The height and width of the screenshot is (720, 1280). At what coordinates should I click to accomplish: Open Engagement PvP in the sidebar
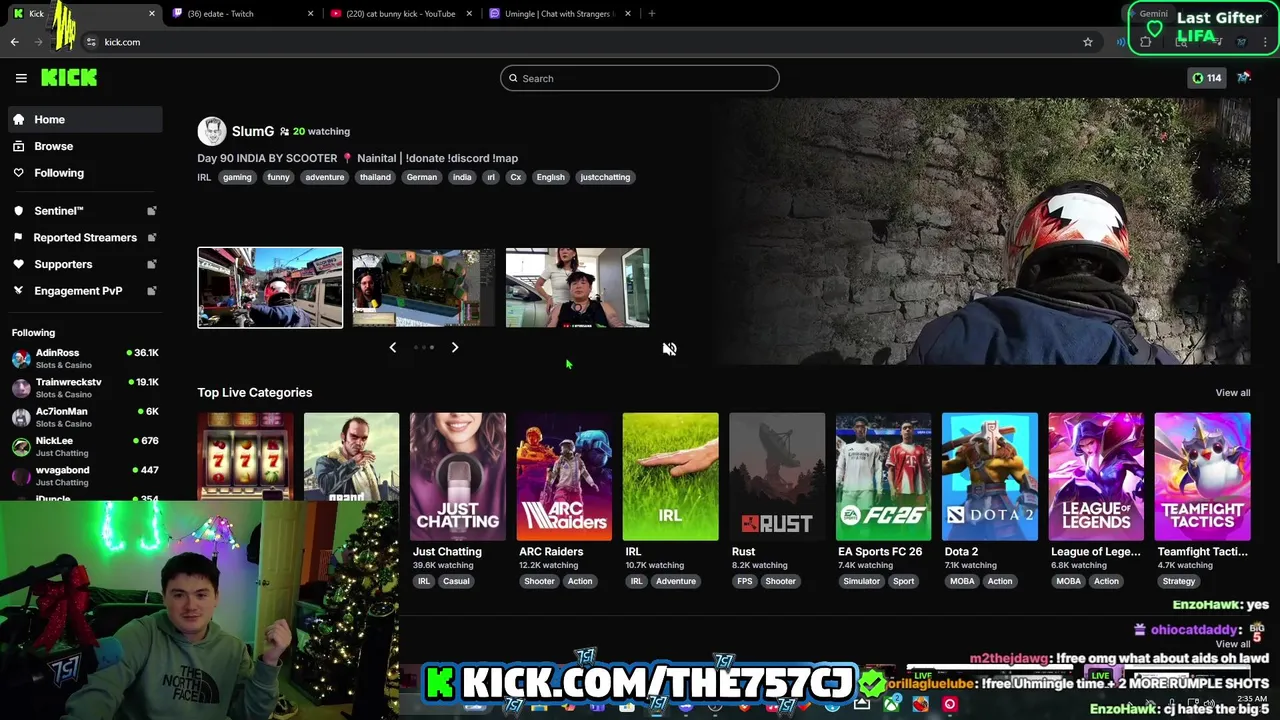click(84, 291)
